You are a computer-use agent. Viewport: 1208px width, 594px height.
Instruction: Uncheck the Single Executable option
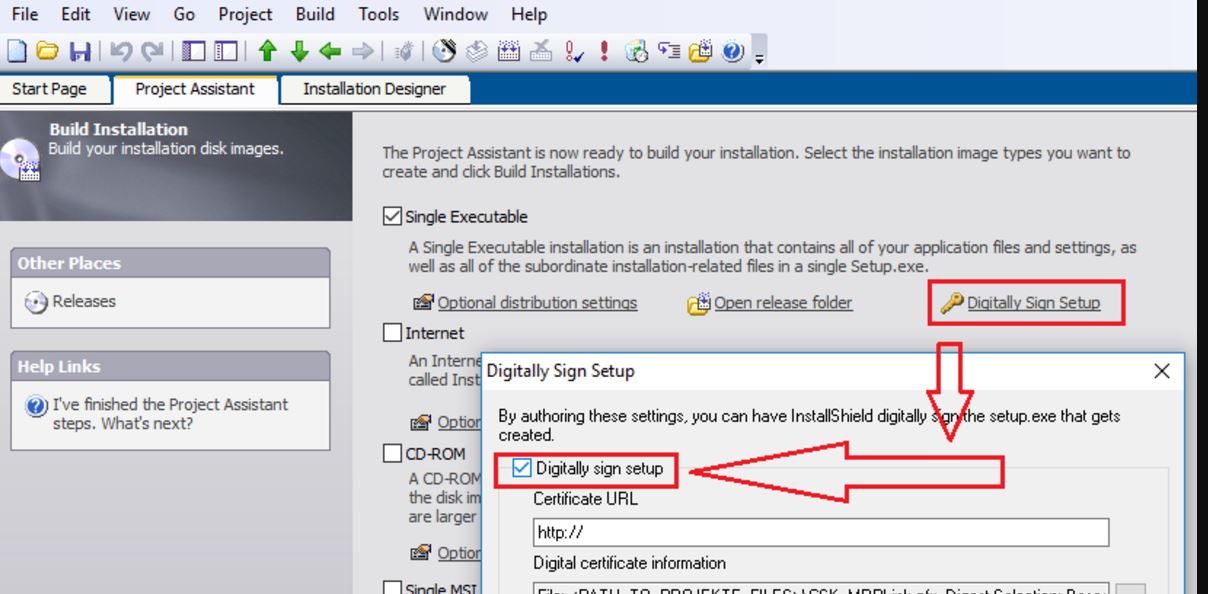click(394, 216)
